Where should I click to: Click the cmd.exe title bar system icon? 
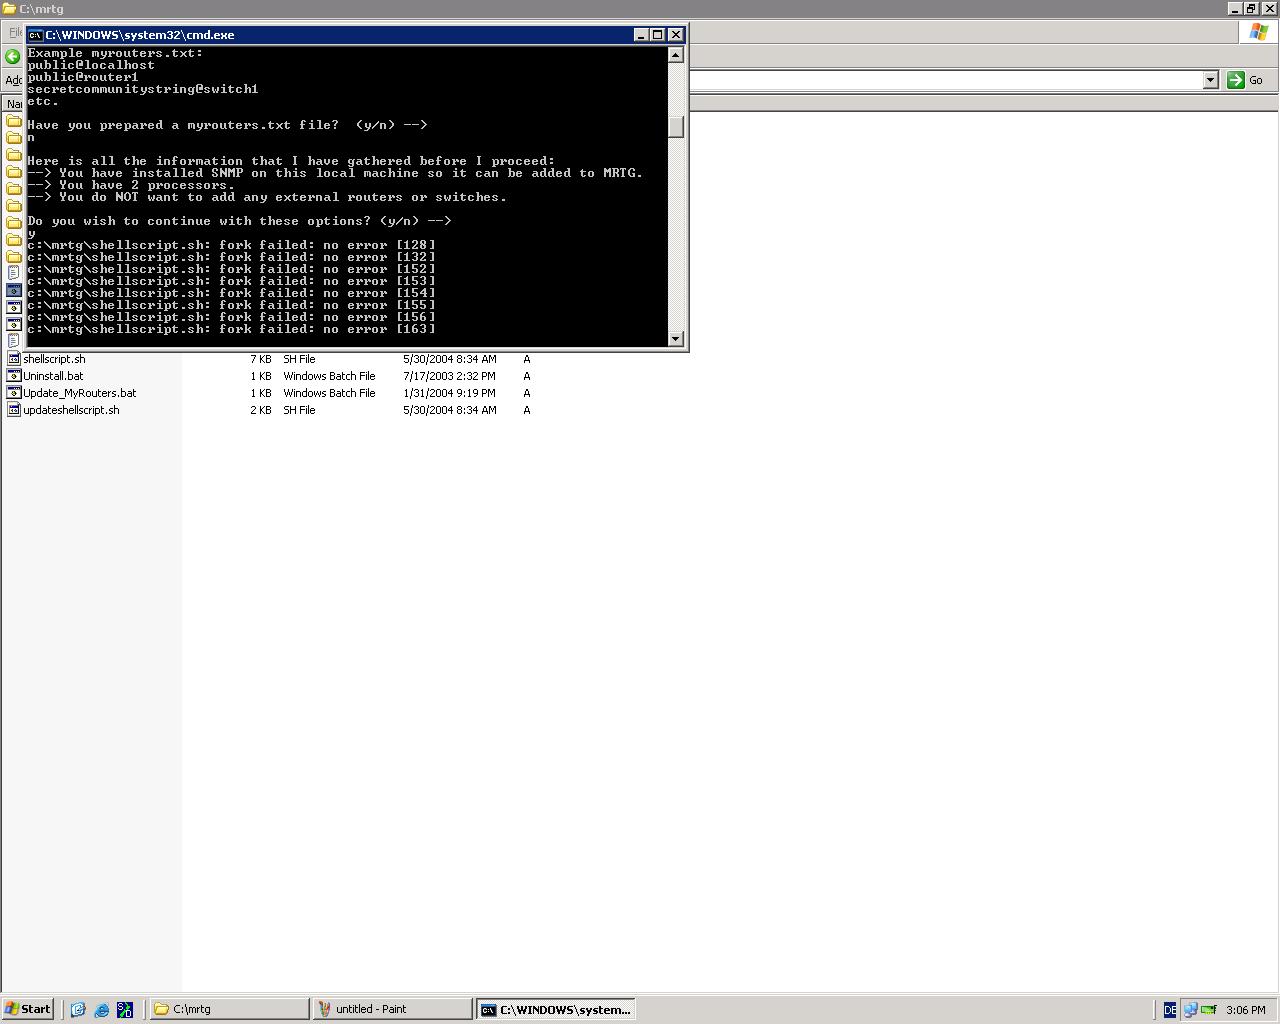click(x=35, y=35)
